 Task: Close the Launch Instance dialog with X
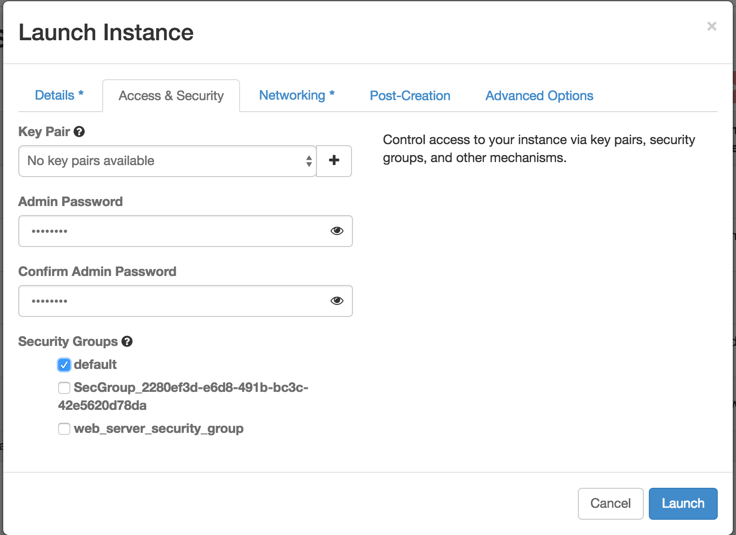coord(711,27)
